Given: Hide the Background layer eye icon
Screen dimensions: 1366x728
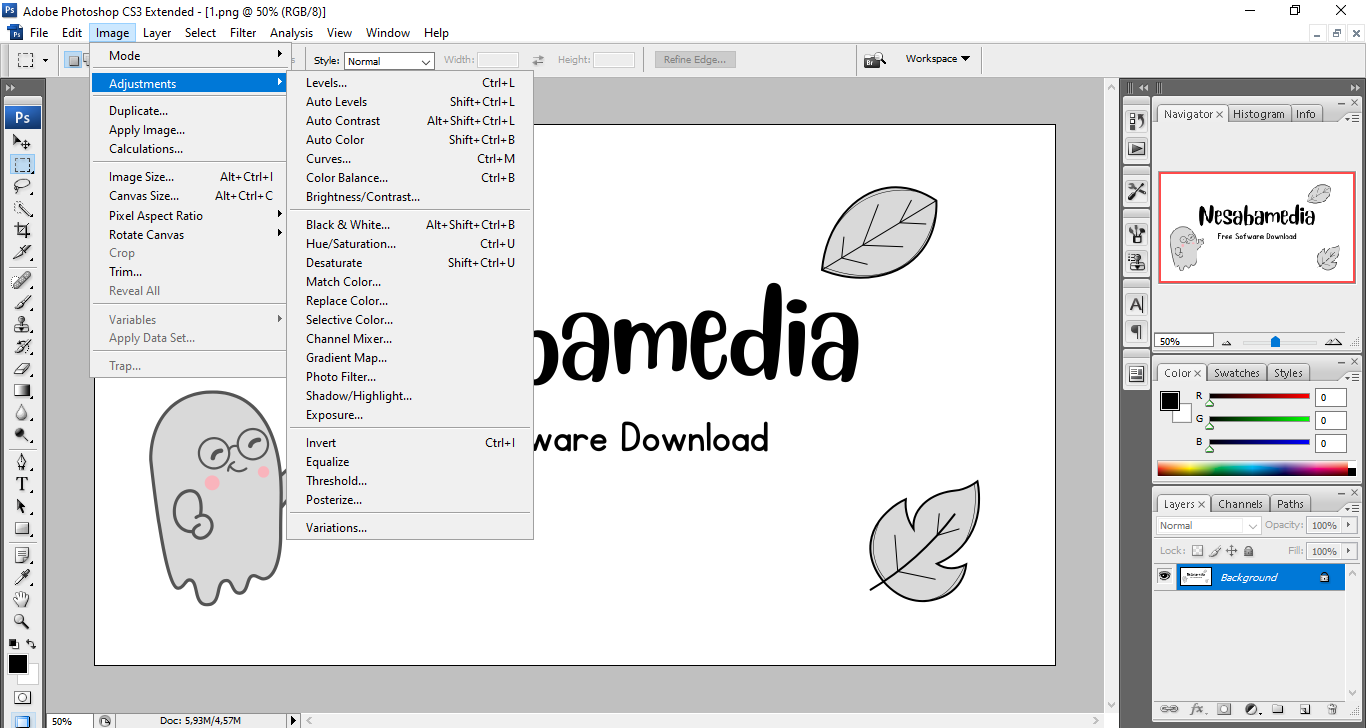Looking at the screenshot, I should tap(1164, 577).
